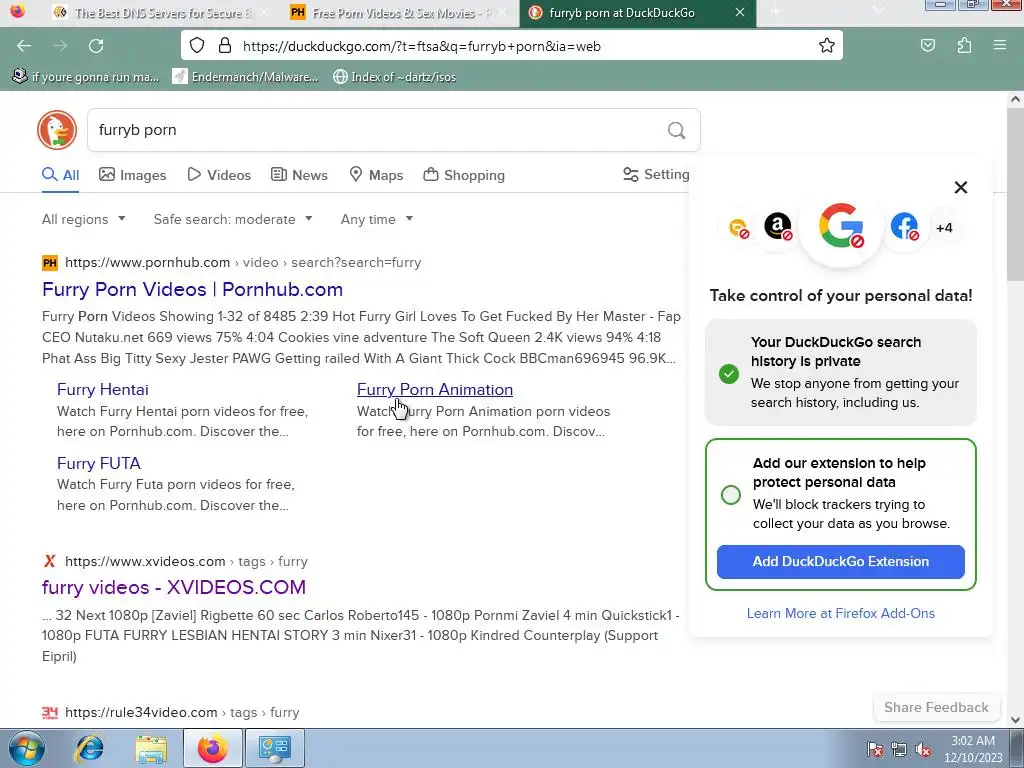The width and height of the screenshot is (1024, 768).
Task: Click the blocked Amazon tracker icon
Action: (x=778, y=227)
